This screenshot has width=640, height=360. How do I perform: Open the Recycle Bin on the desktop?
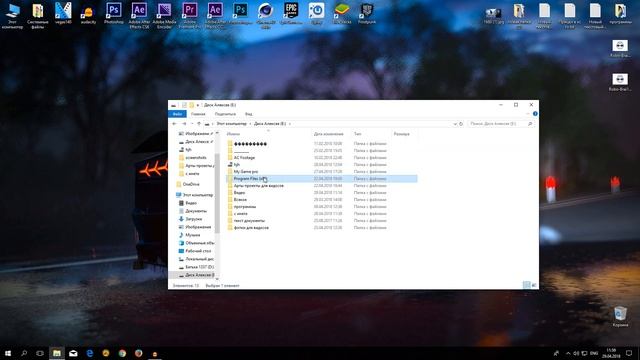[620, 317]
